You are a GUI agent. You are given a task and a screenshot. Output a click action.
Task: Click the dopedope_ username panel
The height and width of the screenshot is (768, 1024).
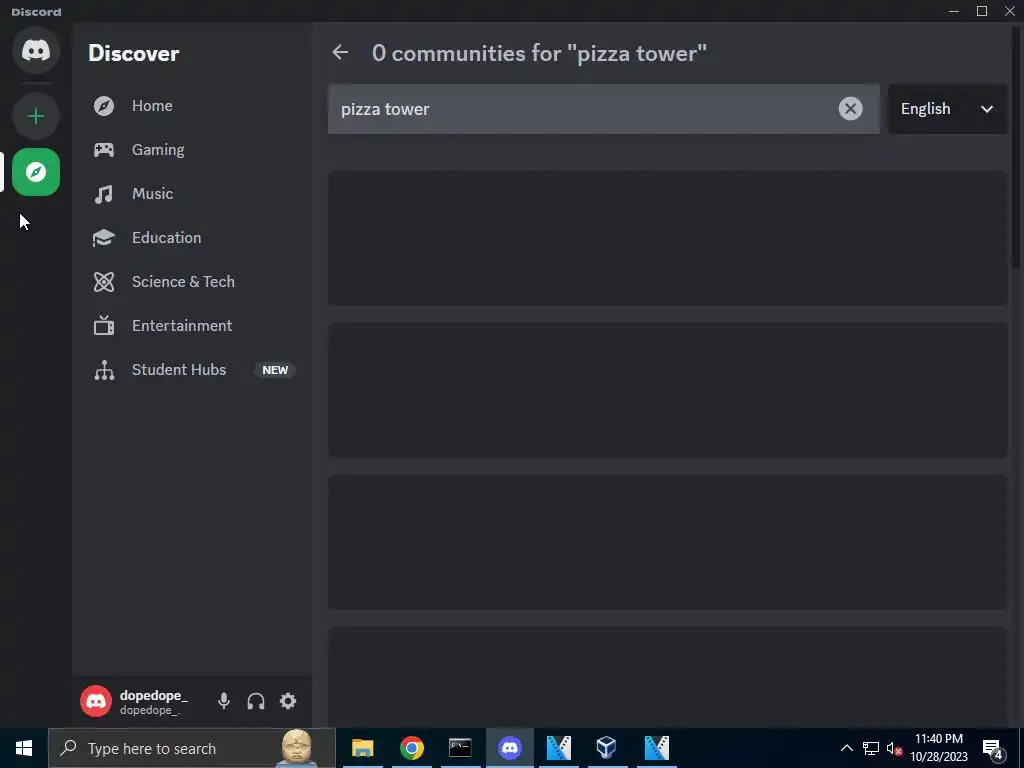(x=142, y=701)
